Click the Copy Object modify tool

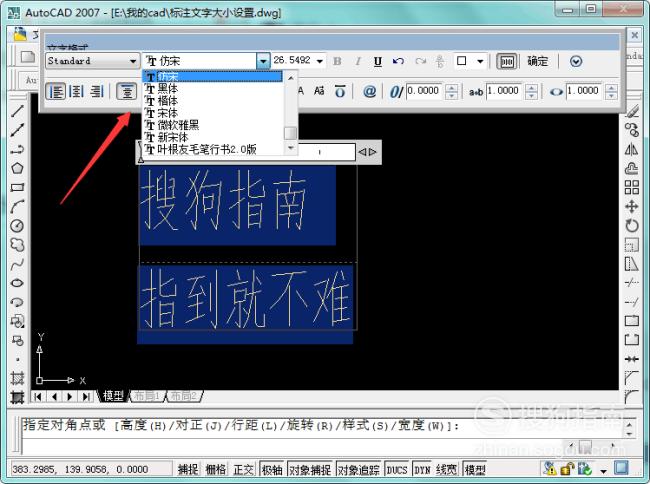[x=632, y=130]
